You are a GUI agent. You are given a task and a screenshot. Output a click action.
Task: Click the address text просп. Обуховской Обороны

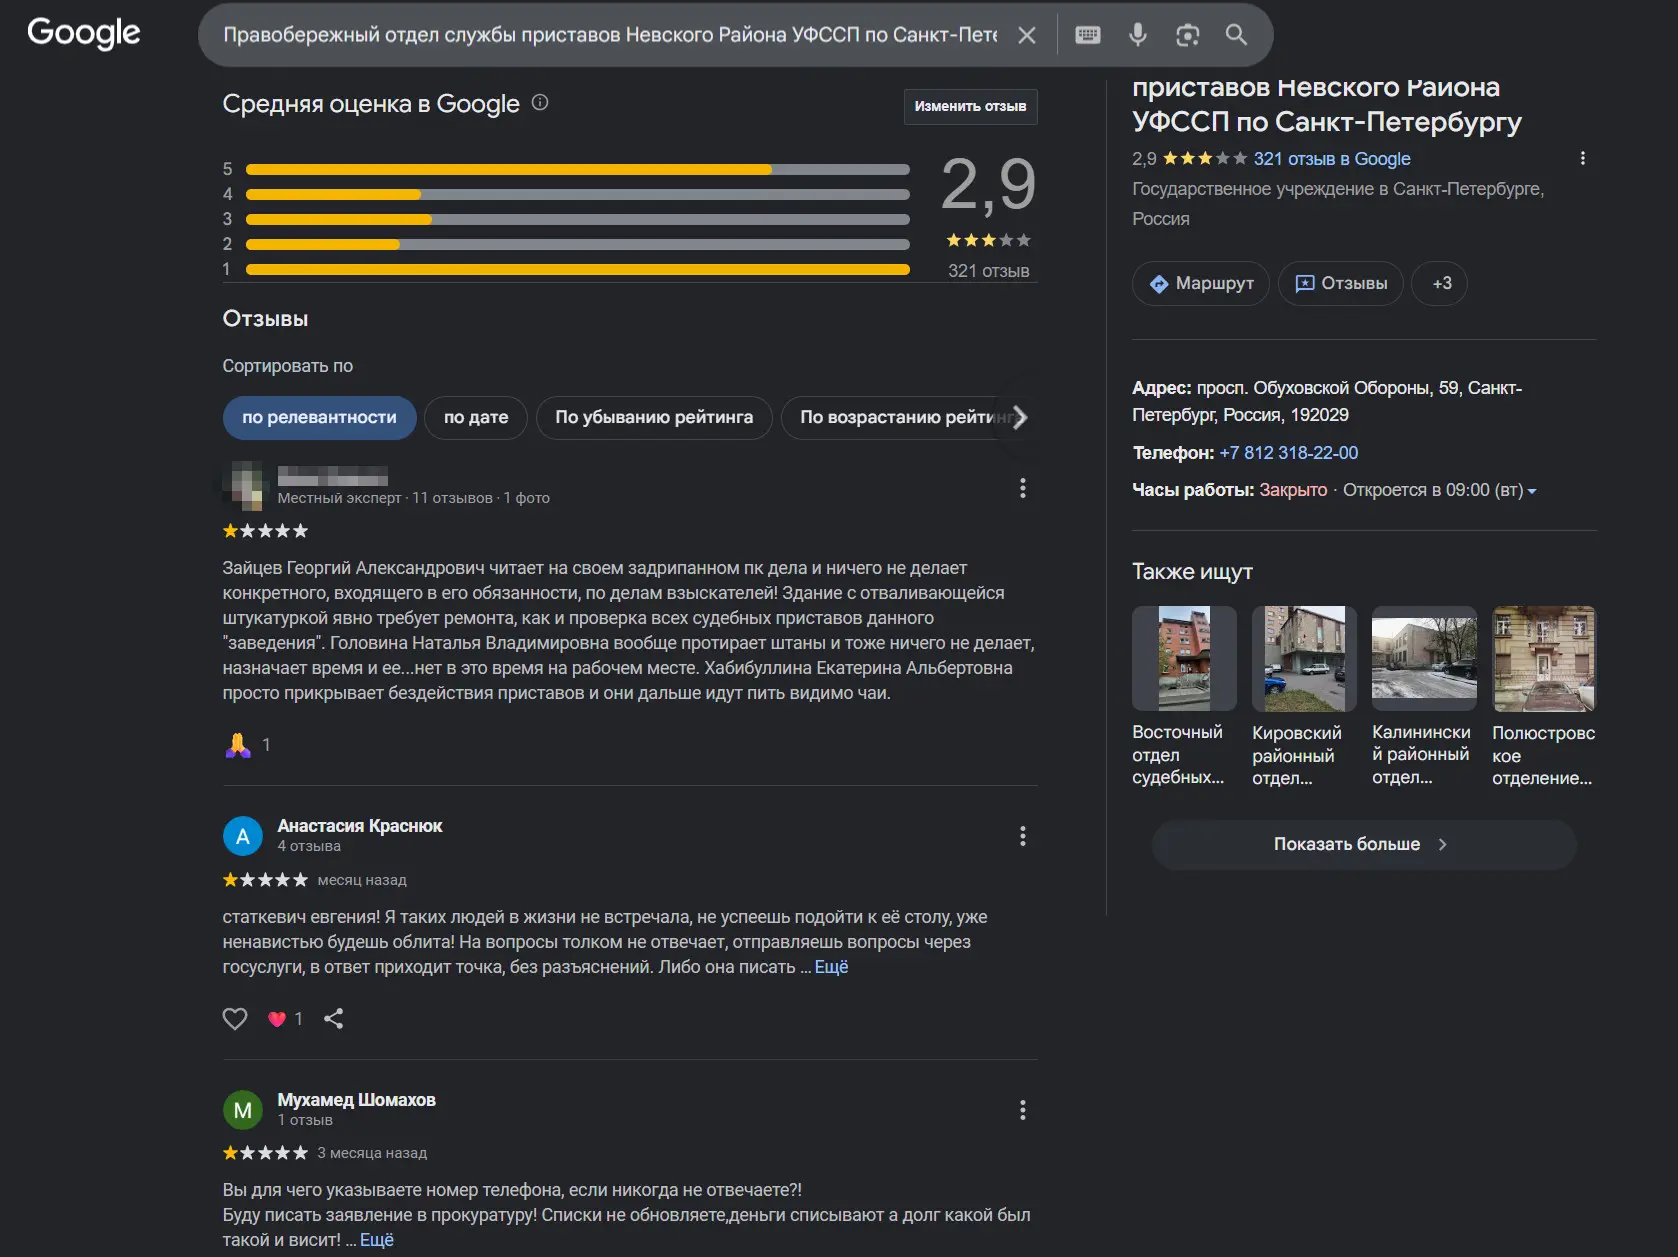pos(1327,401)
